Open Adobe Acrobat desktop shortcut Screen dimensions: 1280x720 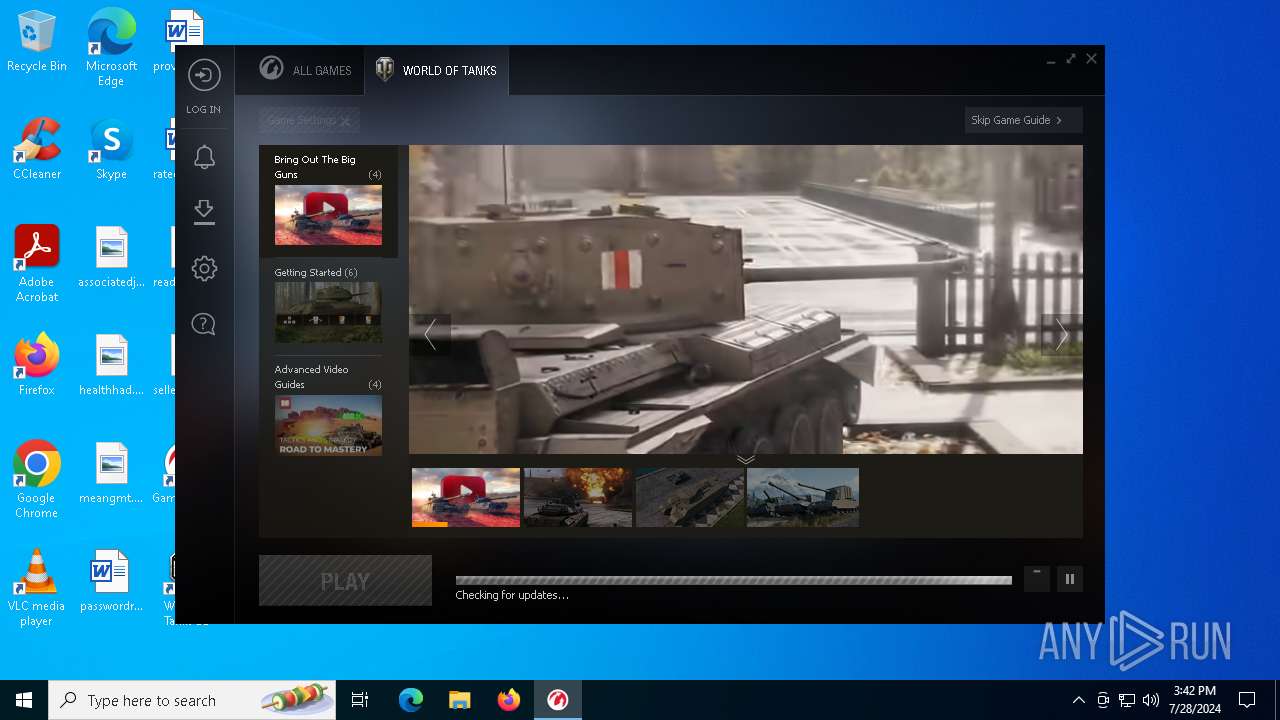[37, 264]
